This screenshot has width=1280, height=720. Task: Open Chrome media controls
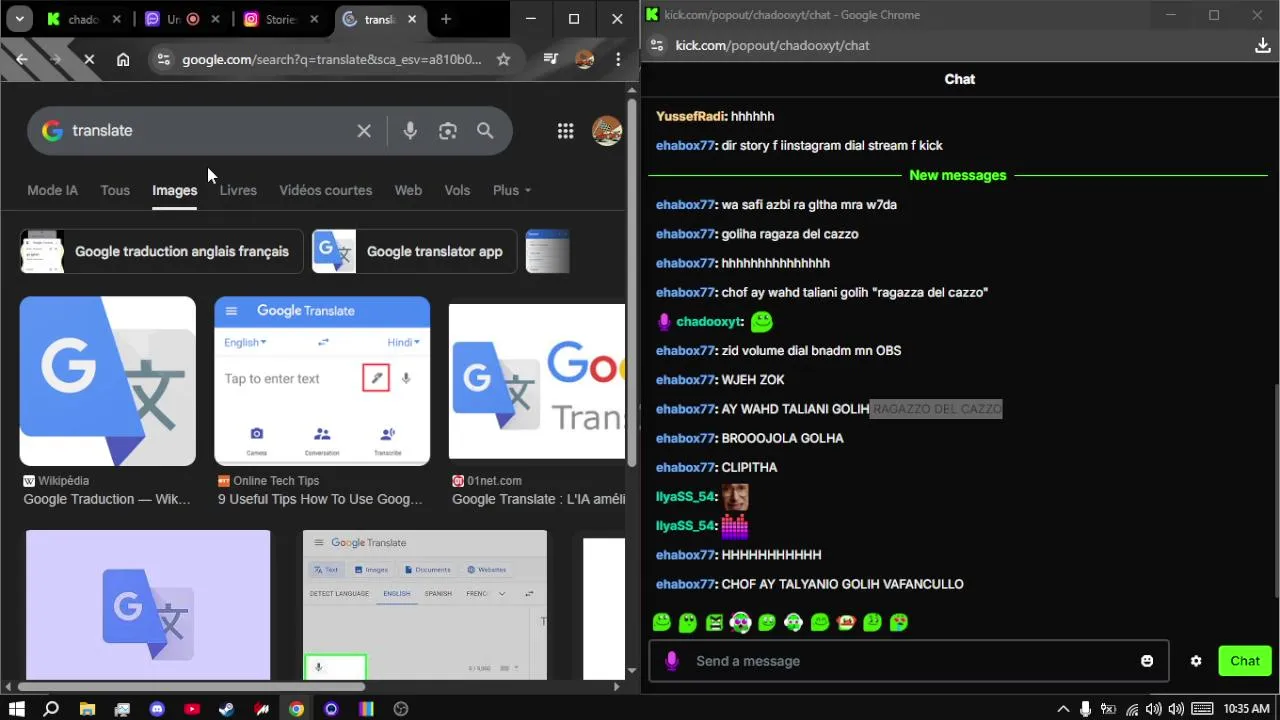click(x=550, y=59)
